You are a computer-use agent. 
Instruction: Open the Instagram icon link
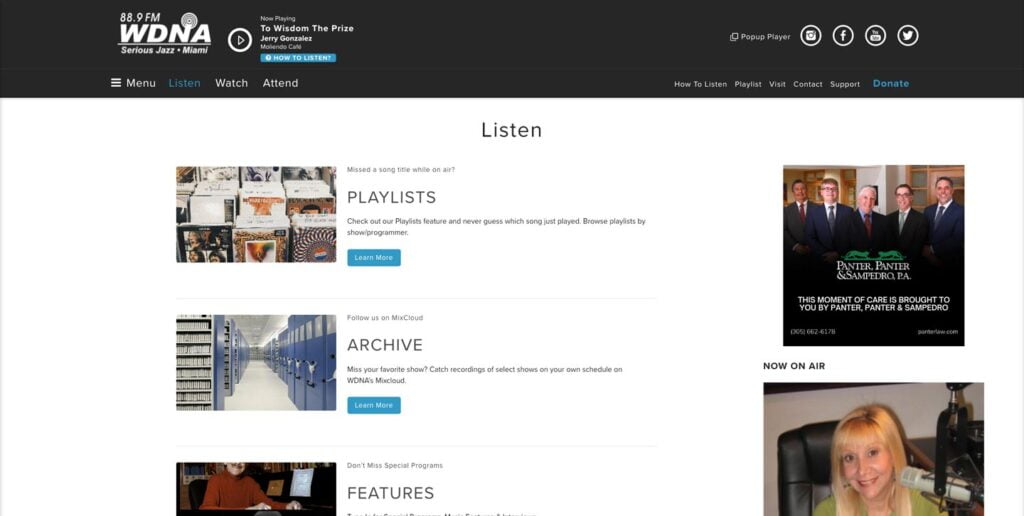[x=812, y=36]
